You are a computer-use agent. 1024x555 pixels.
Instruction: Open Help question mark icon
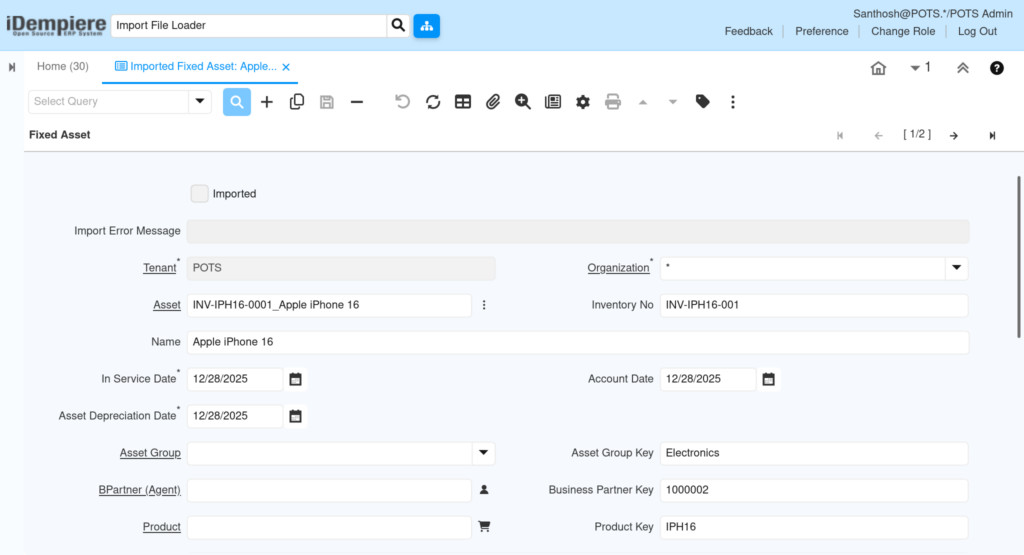(x=997, y=68)
